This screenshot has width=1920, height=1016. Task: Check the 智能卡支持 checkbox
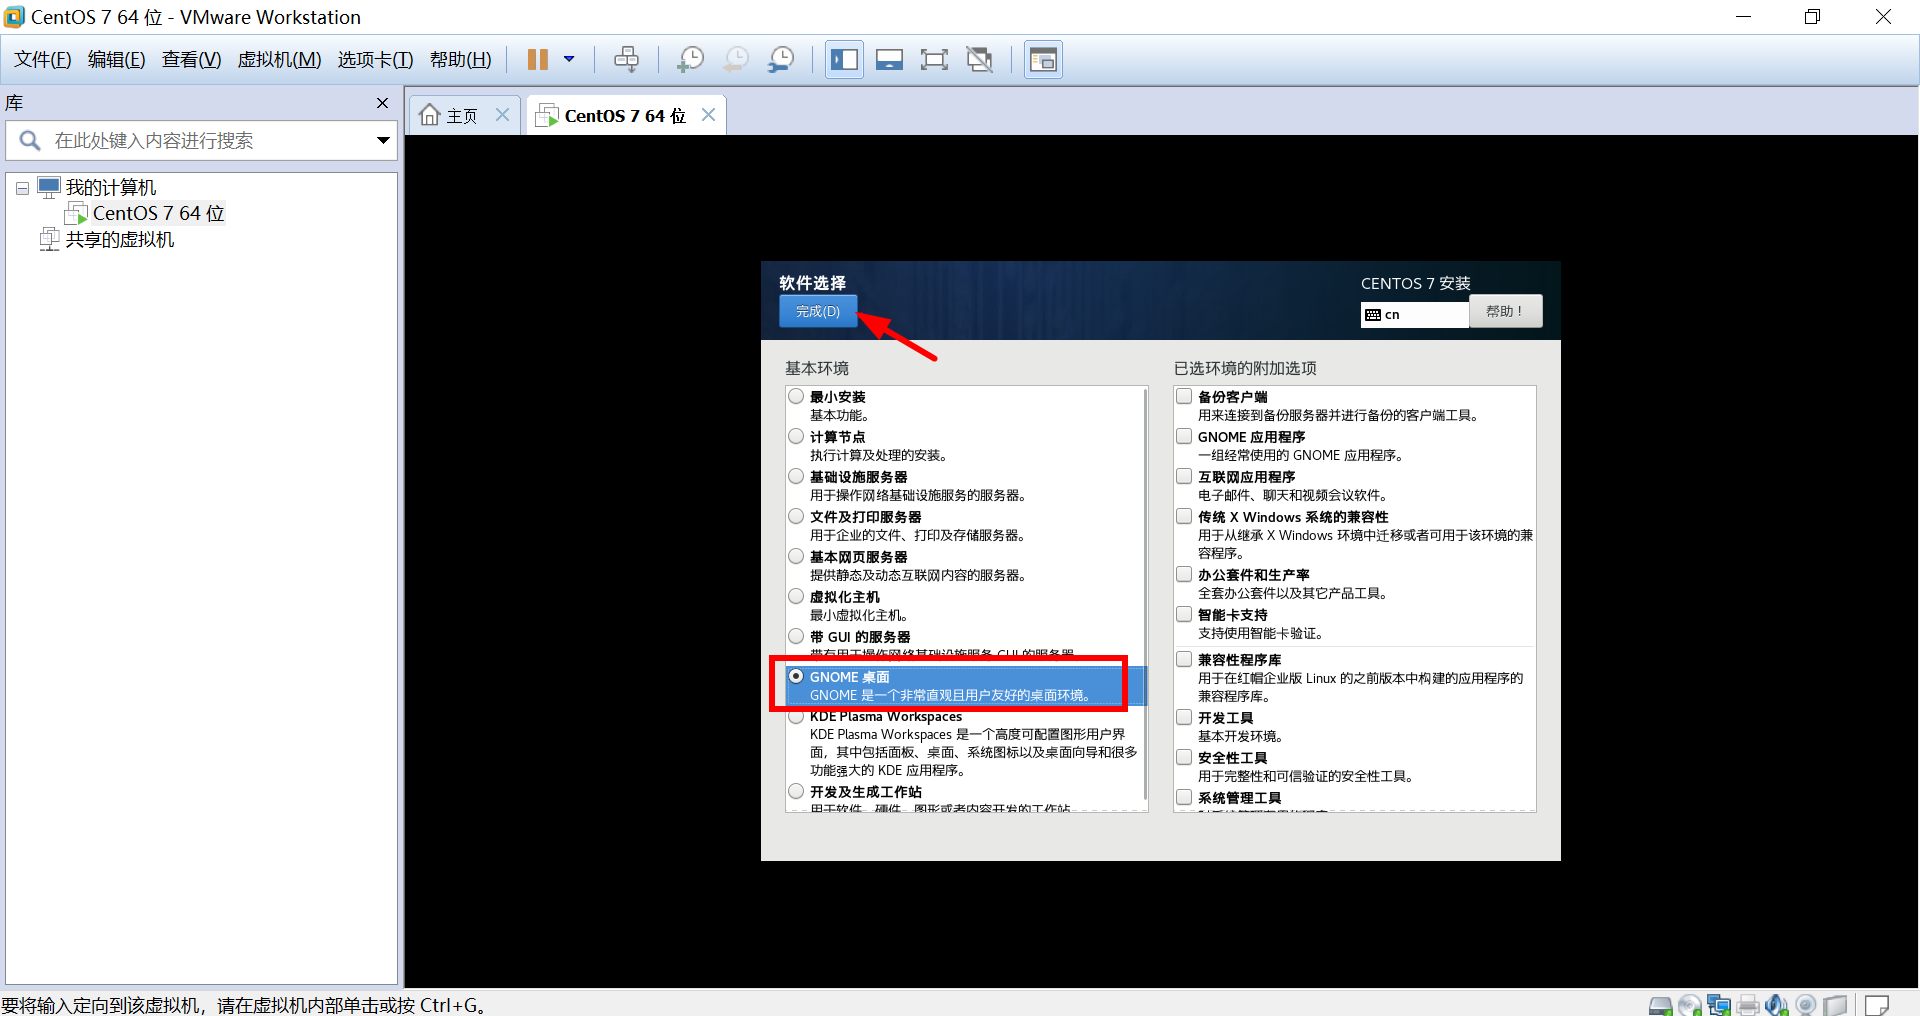[1184, 615]
